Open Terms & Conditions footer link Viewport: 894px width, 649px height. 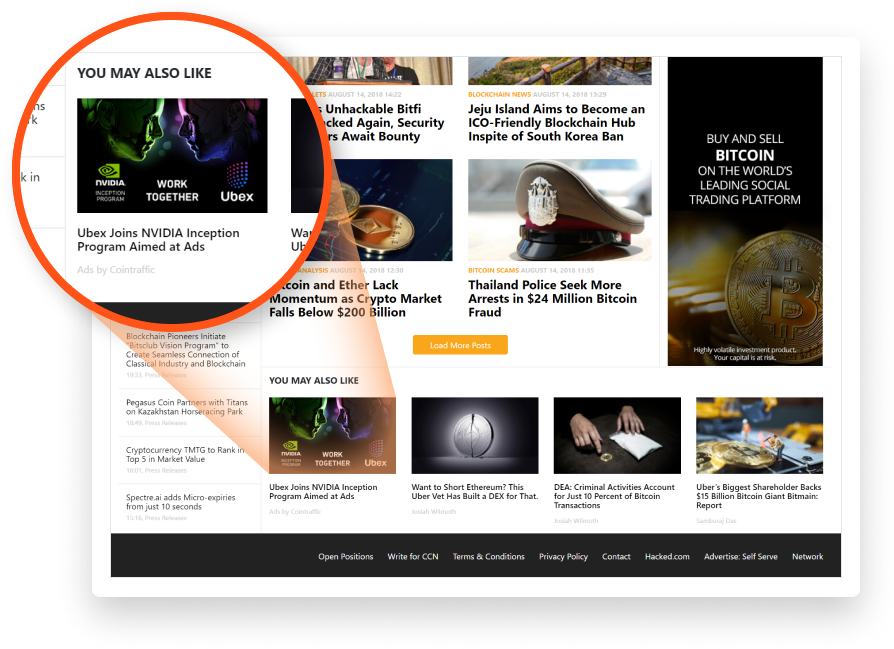[x=489, y=557]
